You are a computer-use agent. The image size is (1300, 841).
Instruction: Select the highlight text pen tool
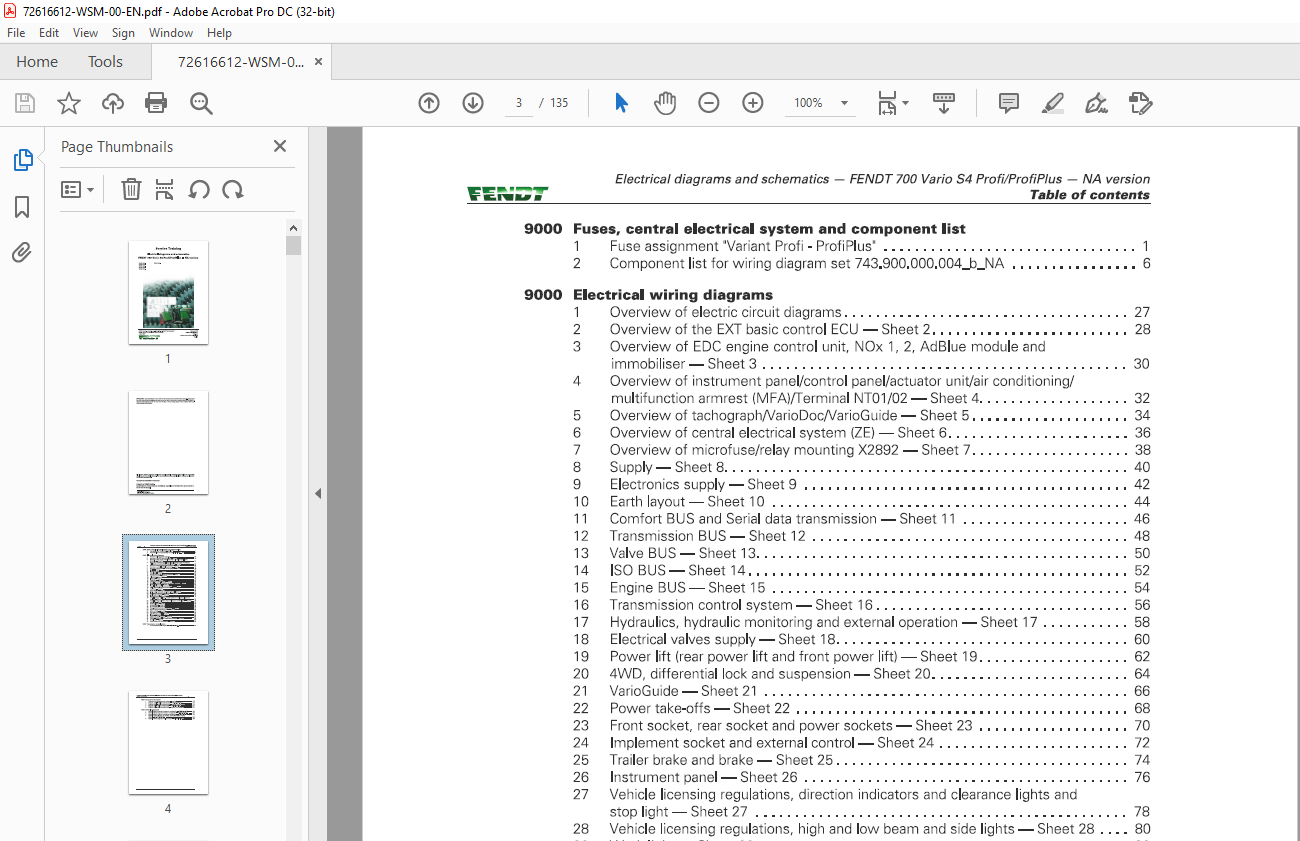tap(1052, 103)
